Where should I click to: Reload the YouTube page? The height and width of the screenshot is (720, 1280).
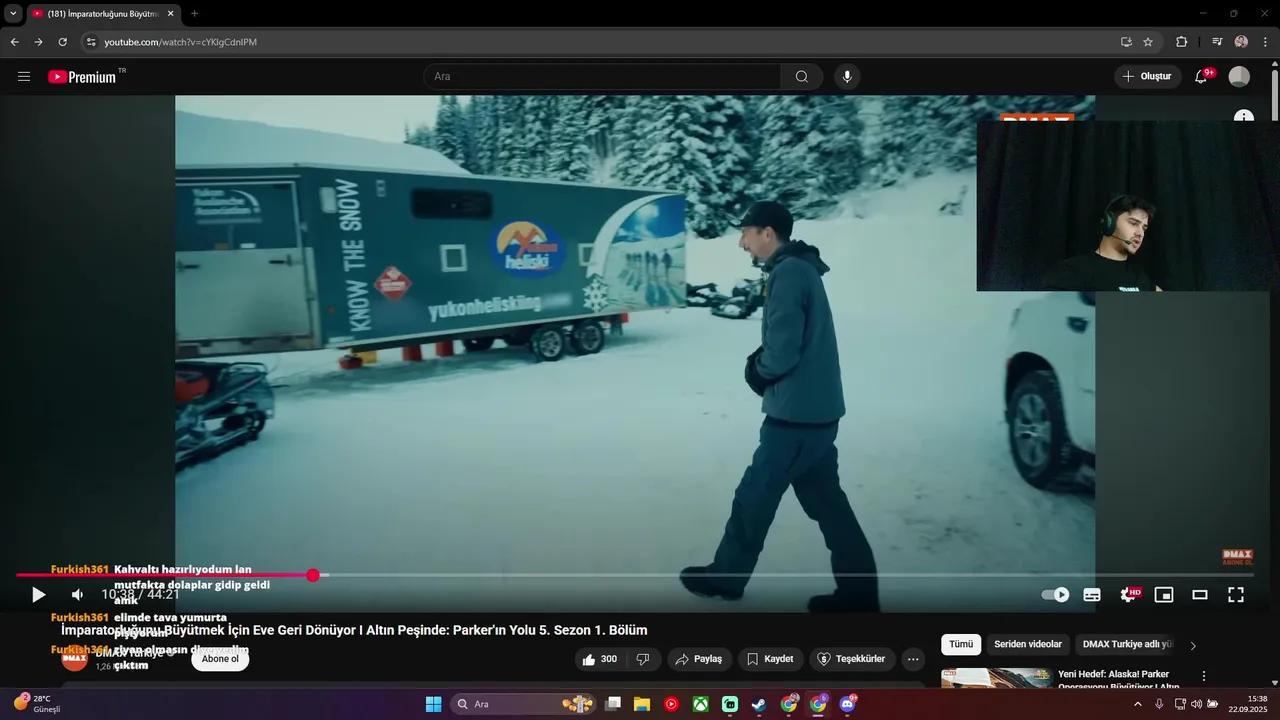62,42
